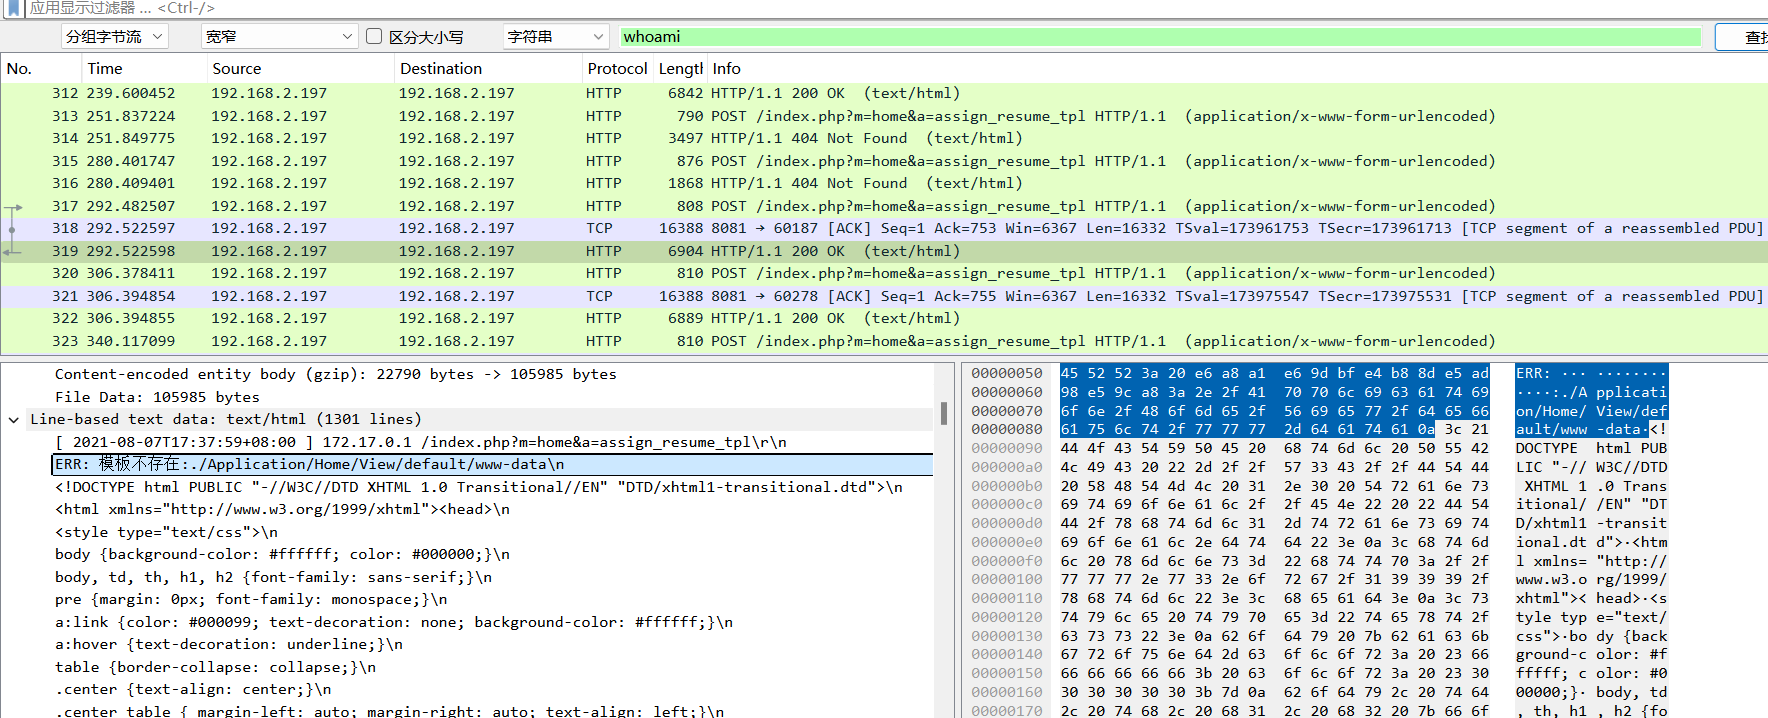
Task: Sort by the Source column header
Action: (300, 69)
